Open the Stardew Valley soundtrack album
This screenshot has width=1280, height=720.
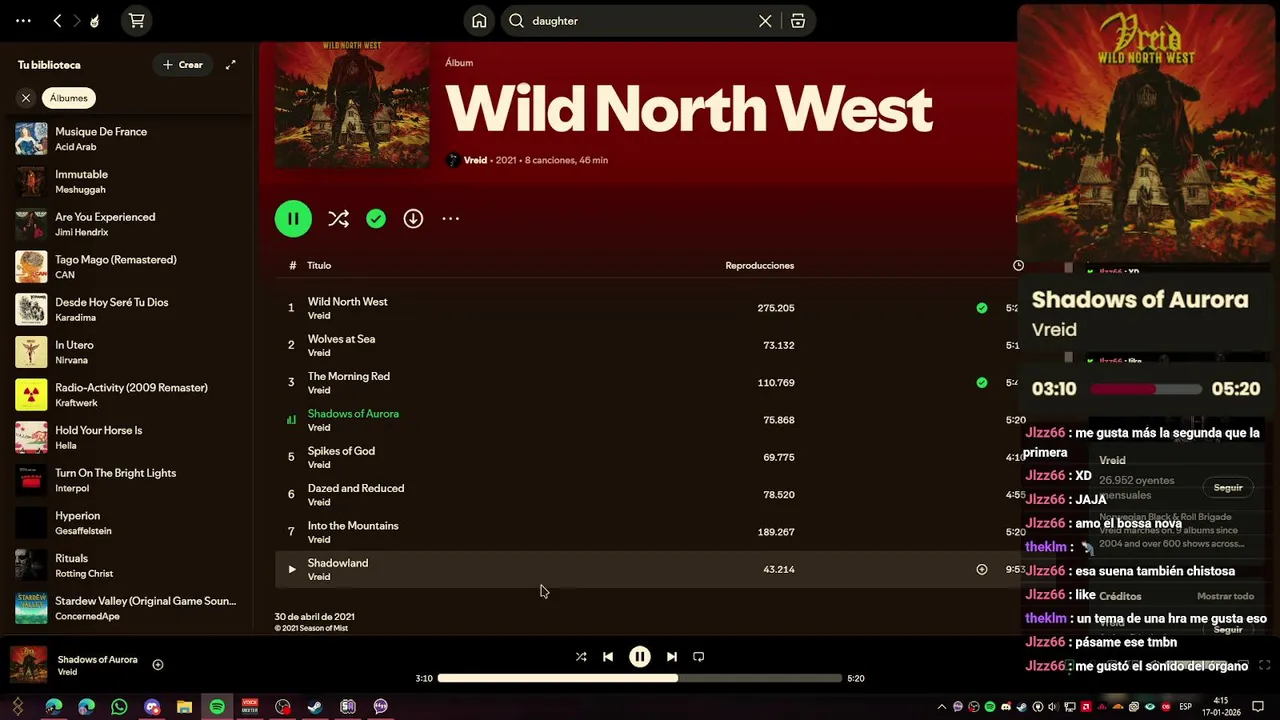[126, 608]
